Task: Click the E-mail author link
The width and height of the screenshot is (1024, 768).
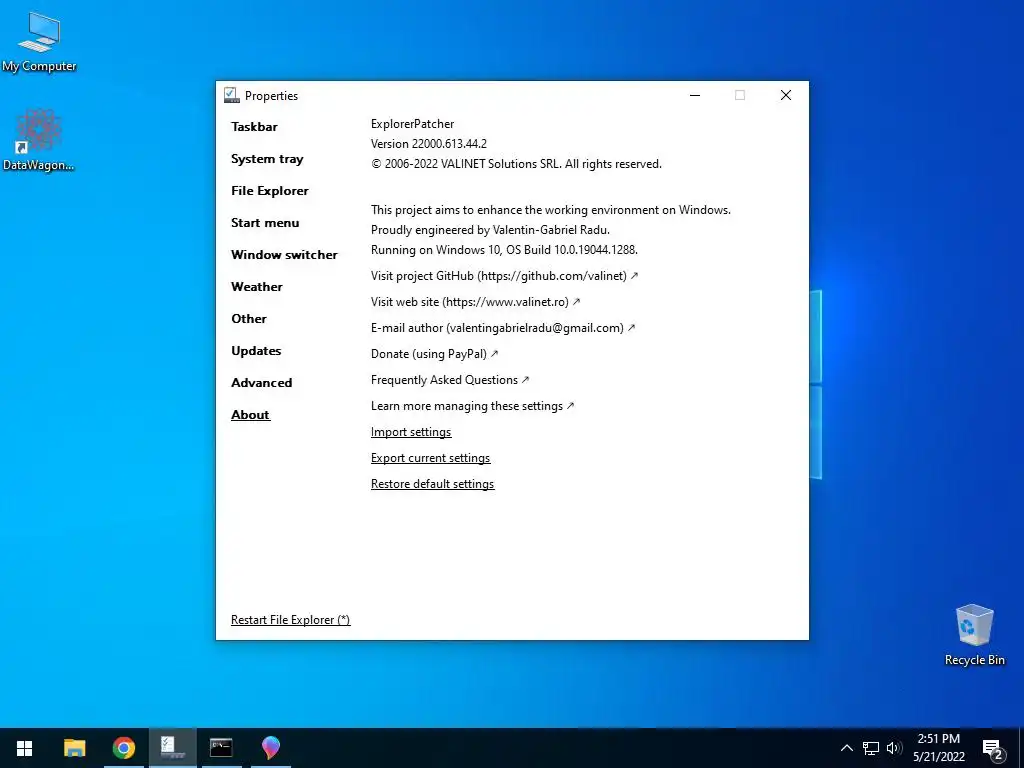Action: click(x=503, y=328)
